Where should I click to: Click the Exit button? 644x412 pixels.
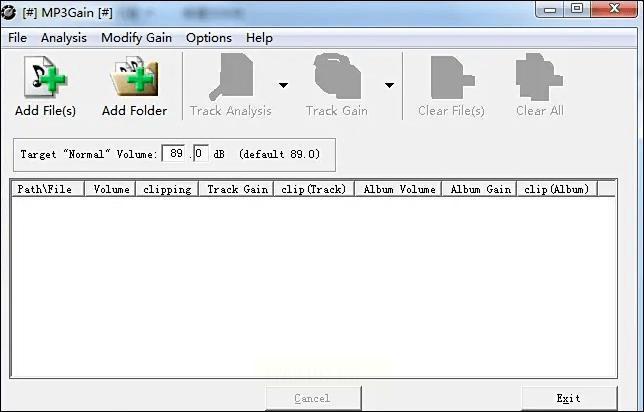tap(569, 398)
